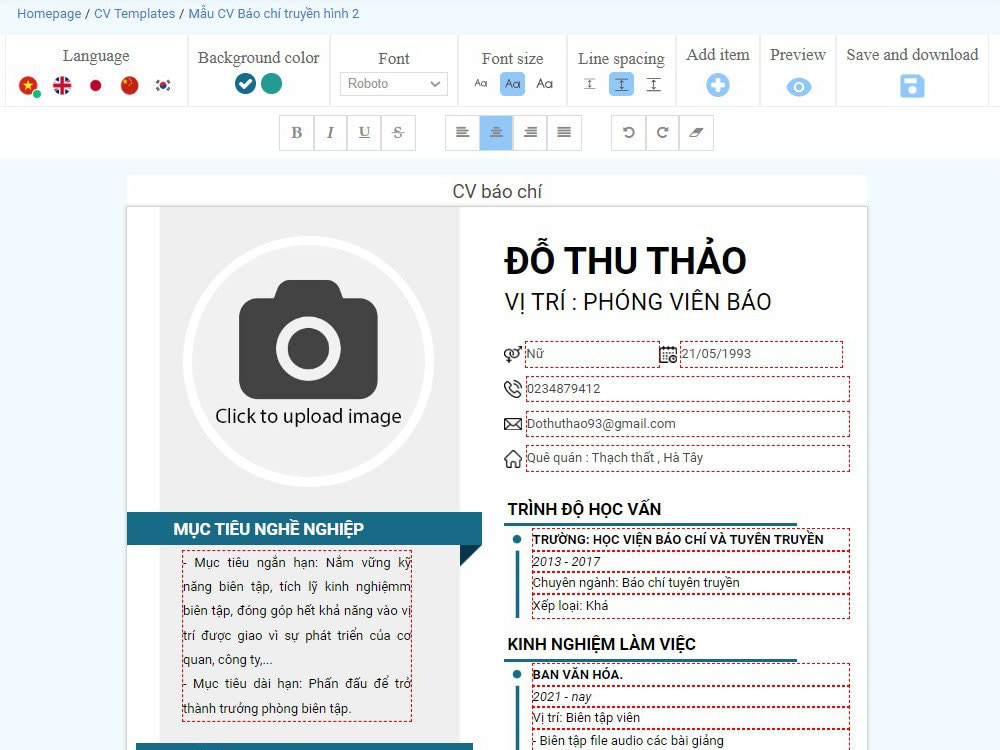
Task: Set narrow line spacing
Action: [x=590, y=84]
